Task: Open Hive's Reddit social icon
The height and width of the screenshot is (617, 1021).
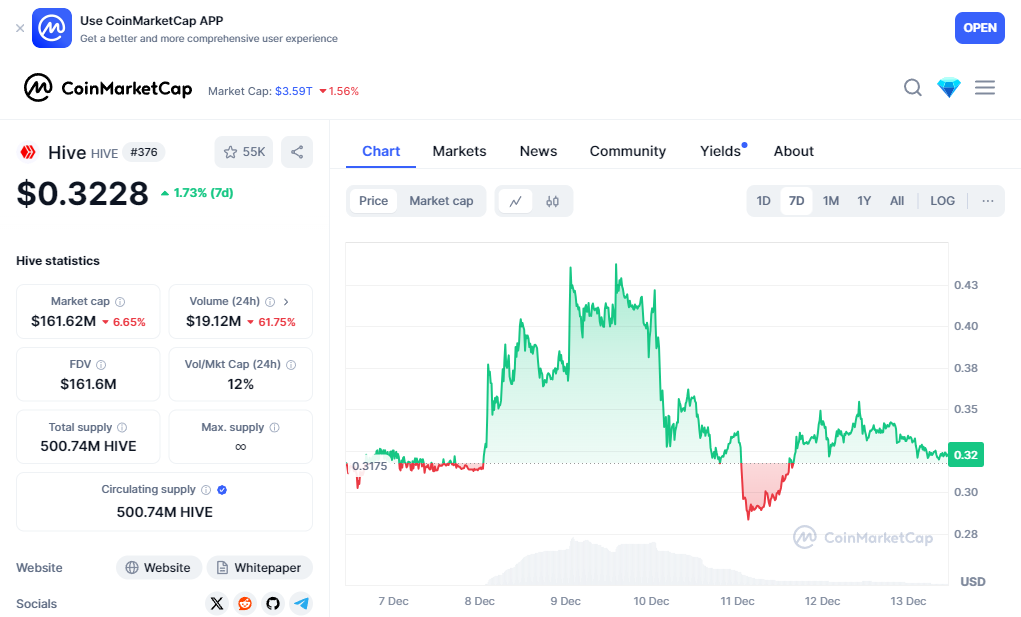Action: point(245,603)
